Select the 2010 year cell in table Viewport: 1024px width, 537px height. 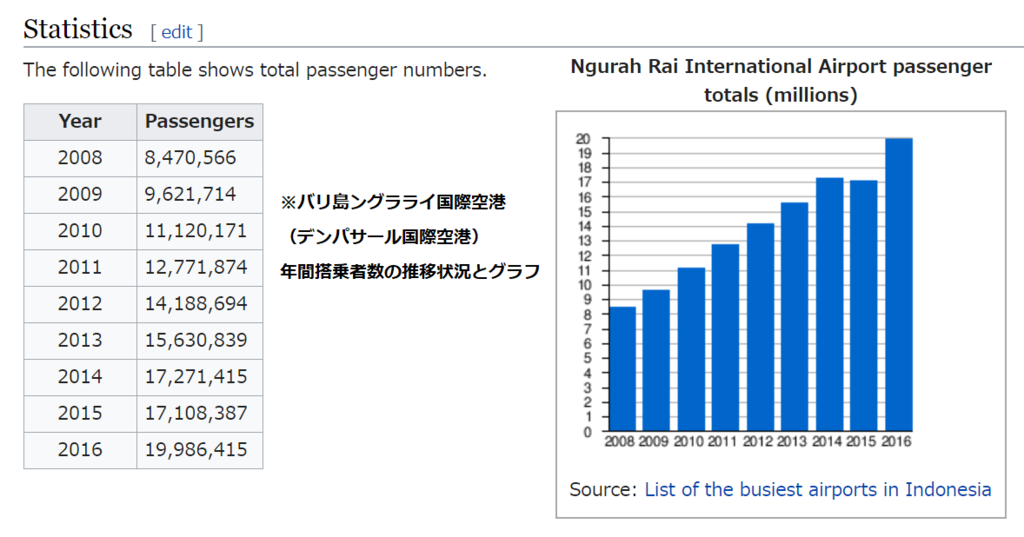pos(80,231)
